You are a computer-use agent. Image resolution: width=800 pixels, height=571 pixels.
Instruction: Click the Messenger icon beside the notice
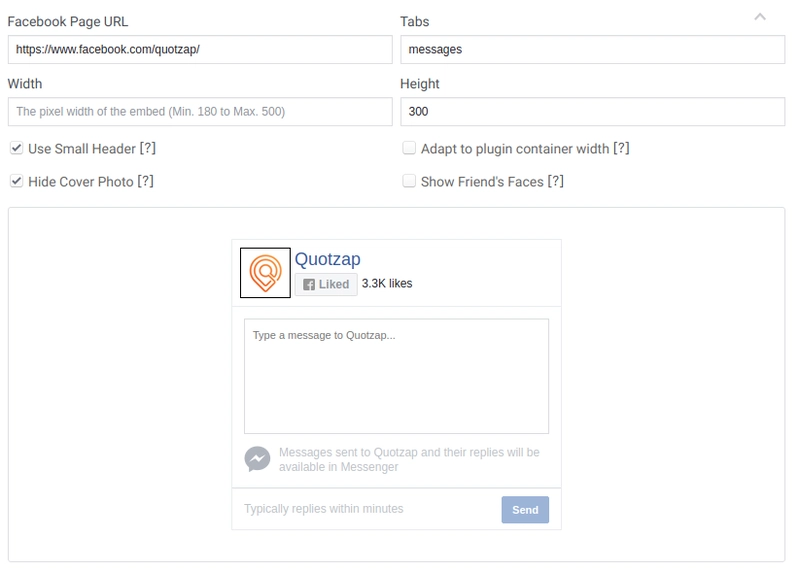pos(257,459)
